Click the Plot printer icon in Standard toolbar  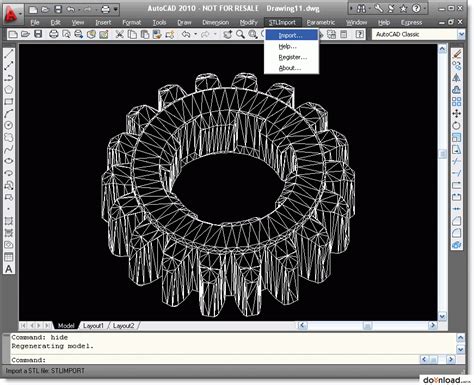coord(54,34)
